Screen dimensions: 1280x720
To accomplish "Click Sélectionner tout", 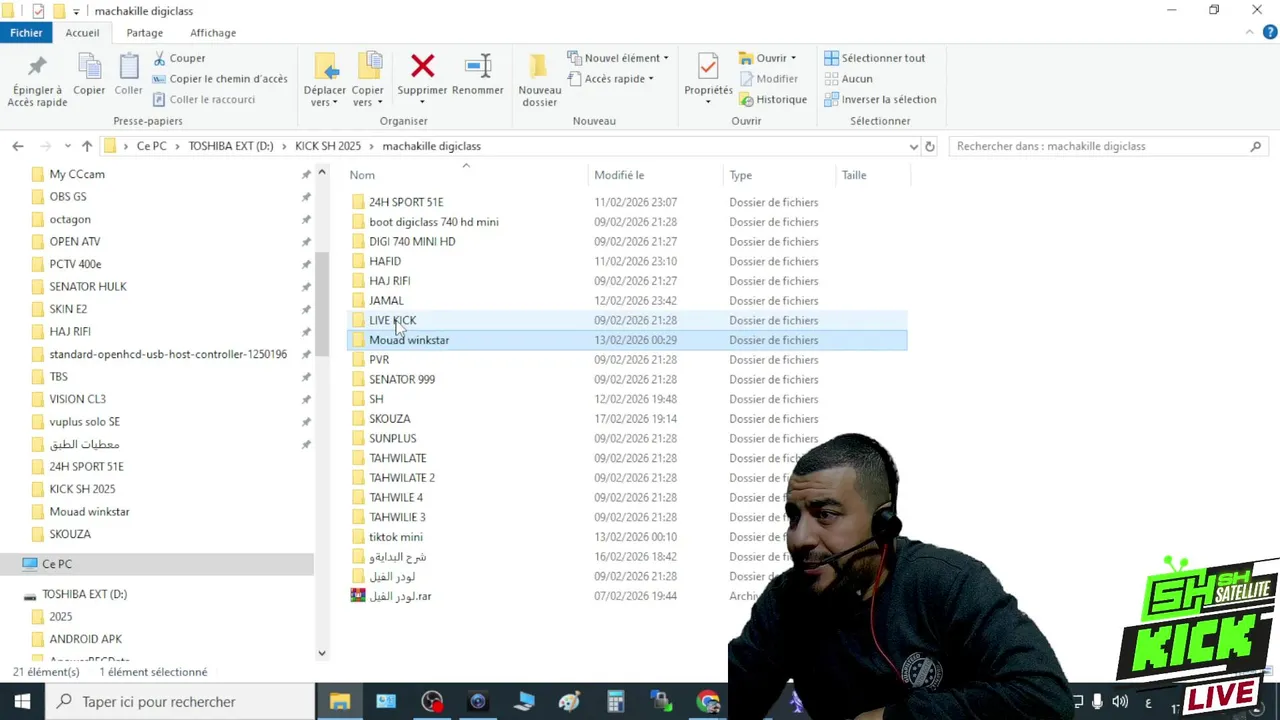I will coord(875,58).
